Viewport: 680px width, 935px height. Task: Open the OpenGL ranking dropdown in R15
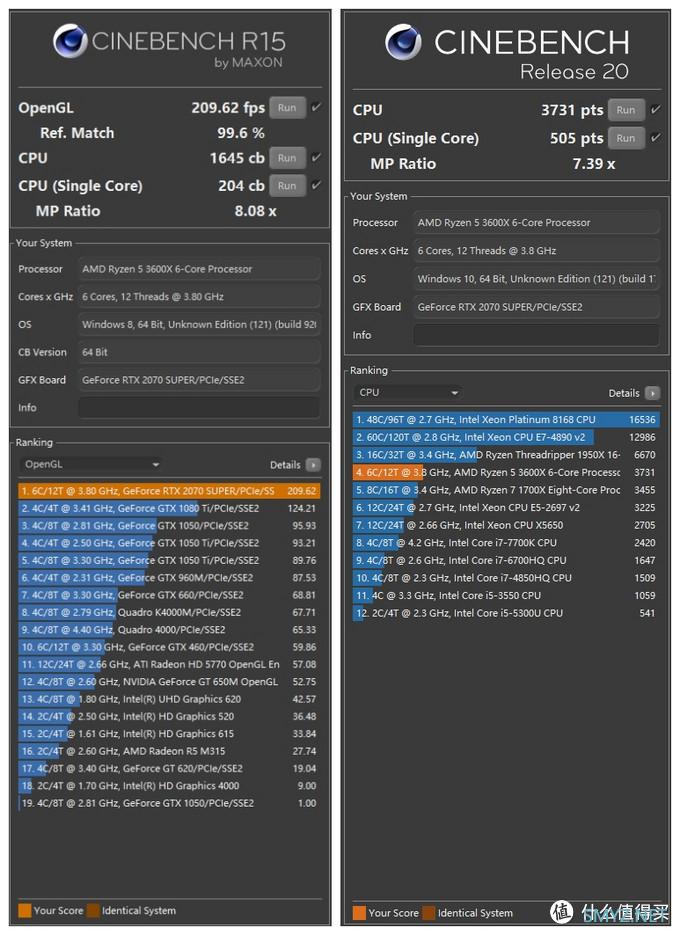[91, 464]
